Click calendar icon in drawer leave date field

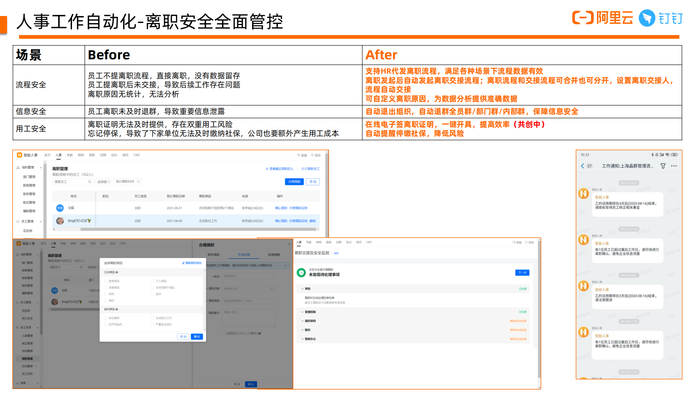point(272,288)
